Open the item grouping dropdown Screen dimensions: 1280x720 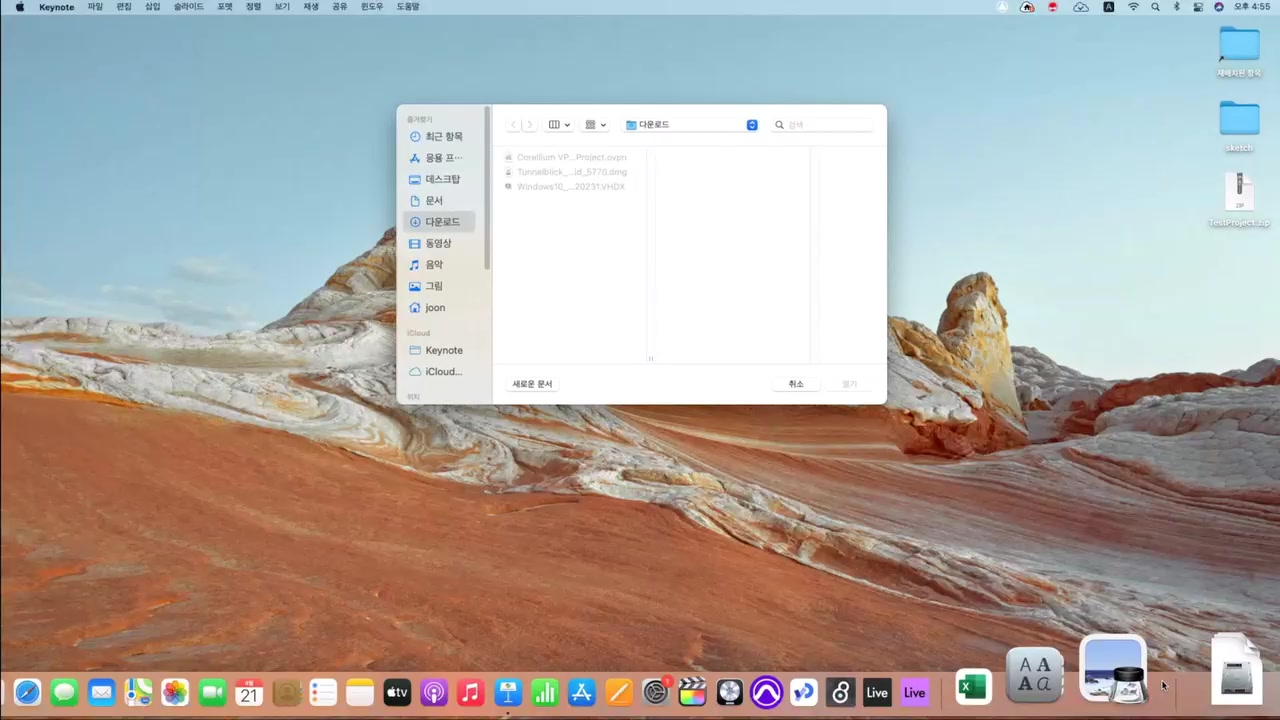tap(595, 125)
